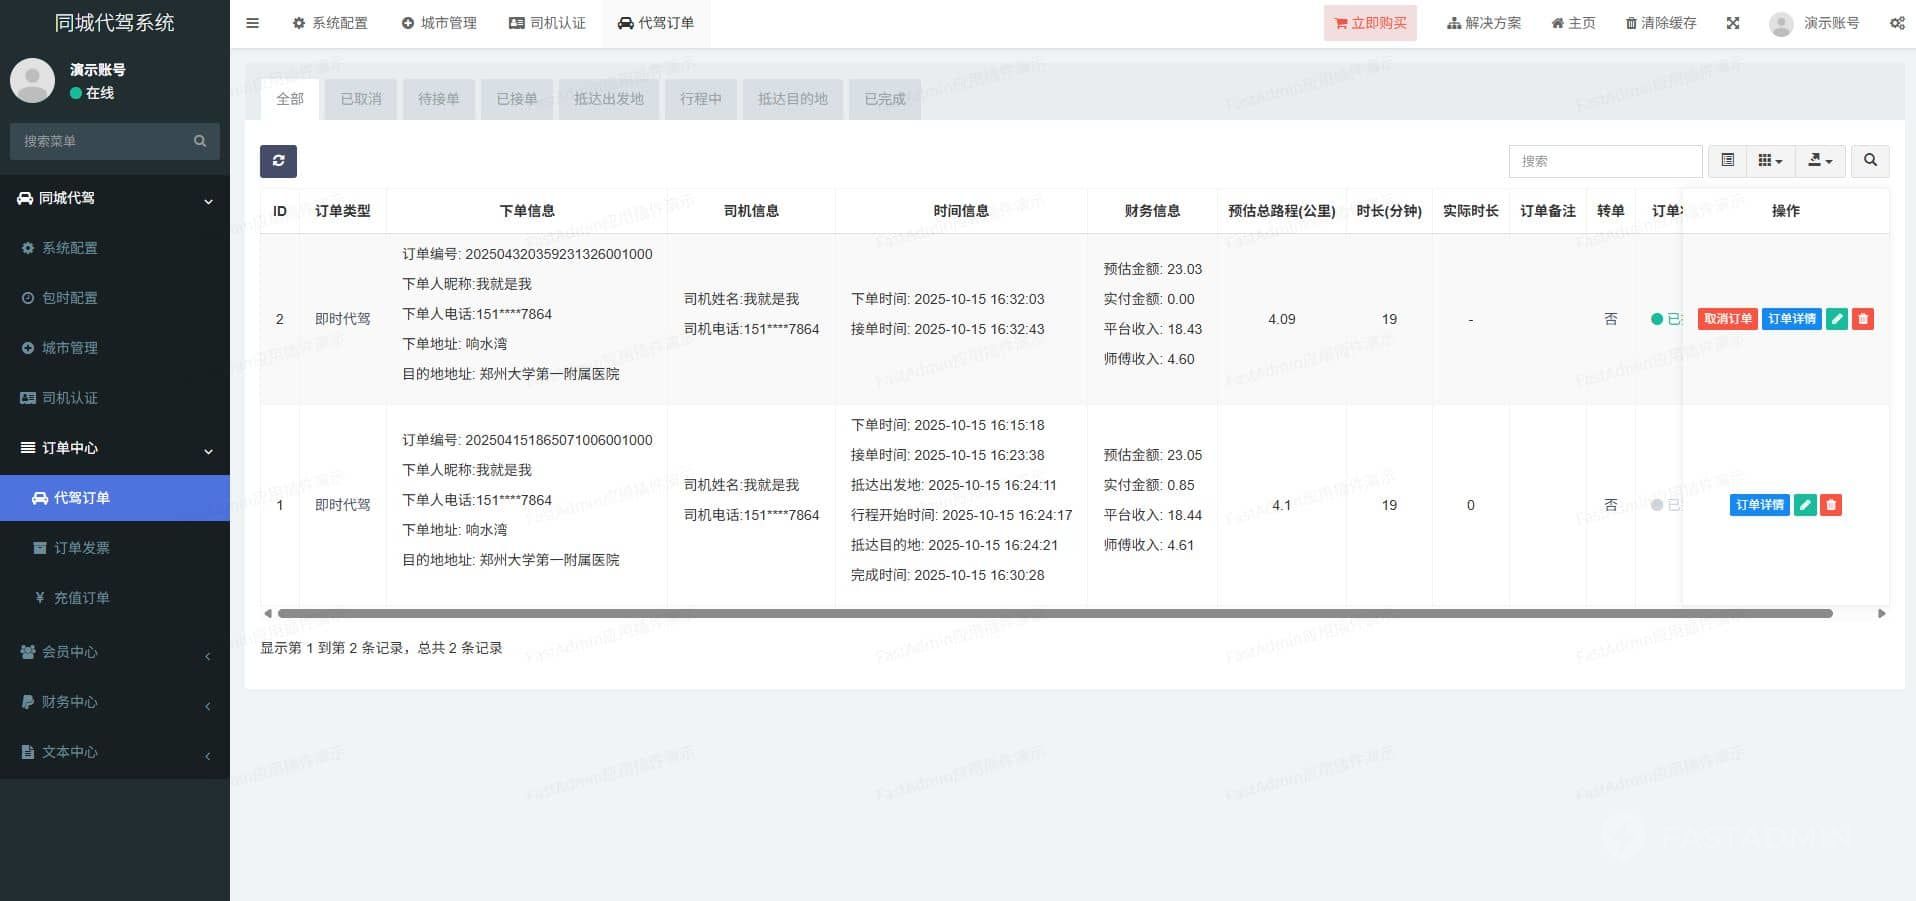The height and width of the screenshot is (901, 1916).
Task: Click the magnifier advanced search button
Action: click(x=1870, y=161)
